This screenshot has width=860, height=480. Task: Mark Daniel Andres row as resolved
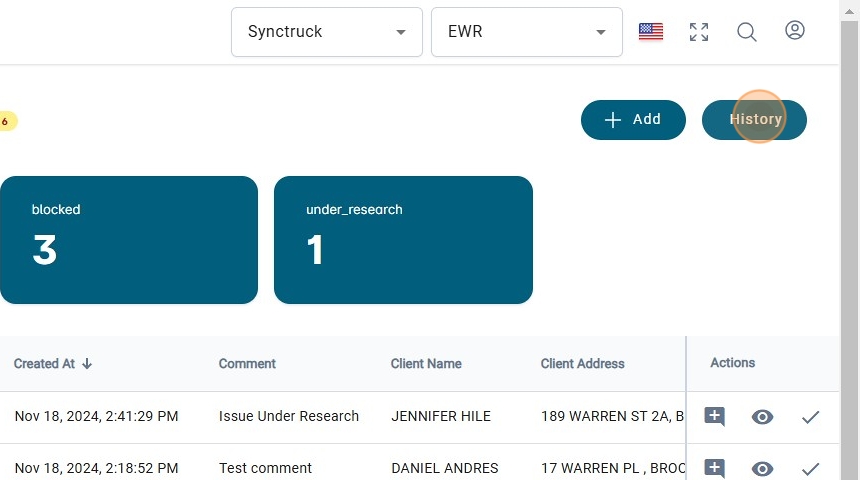coord(810,468)
